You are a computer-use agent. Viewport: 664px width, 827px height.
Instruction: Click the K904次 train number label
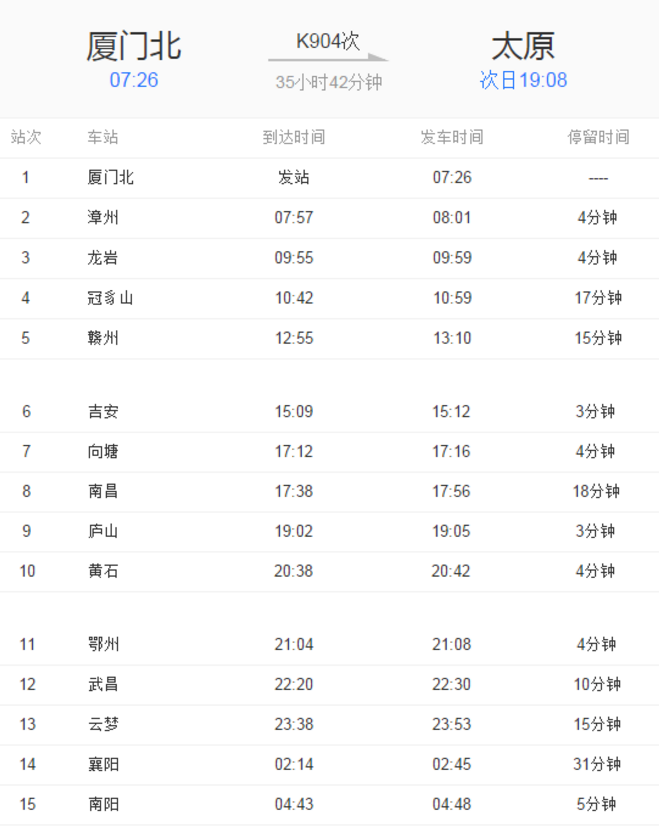coord(328,41)
